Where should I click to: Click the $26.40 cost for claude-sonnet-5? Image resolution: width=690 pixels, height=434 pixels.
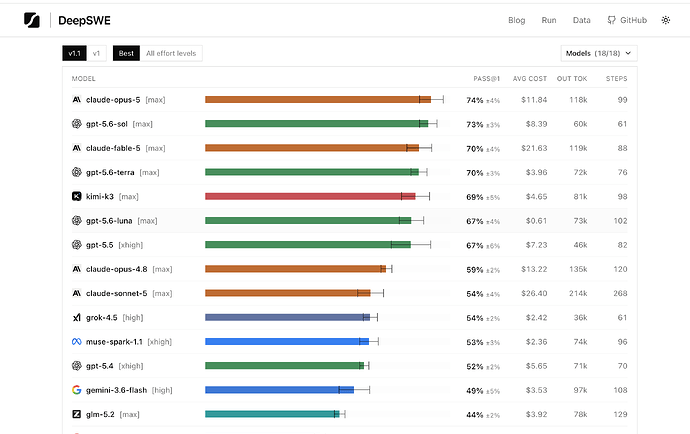[534, 293]
